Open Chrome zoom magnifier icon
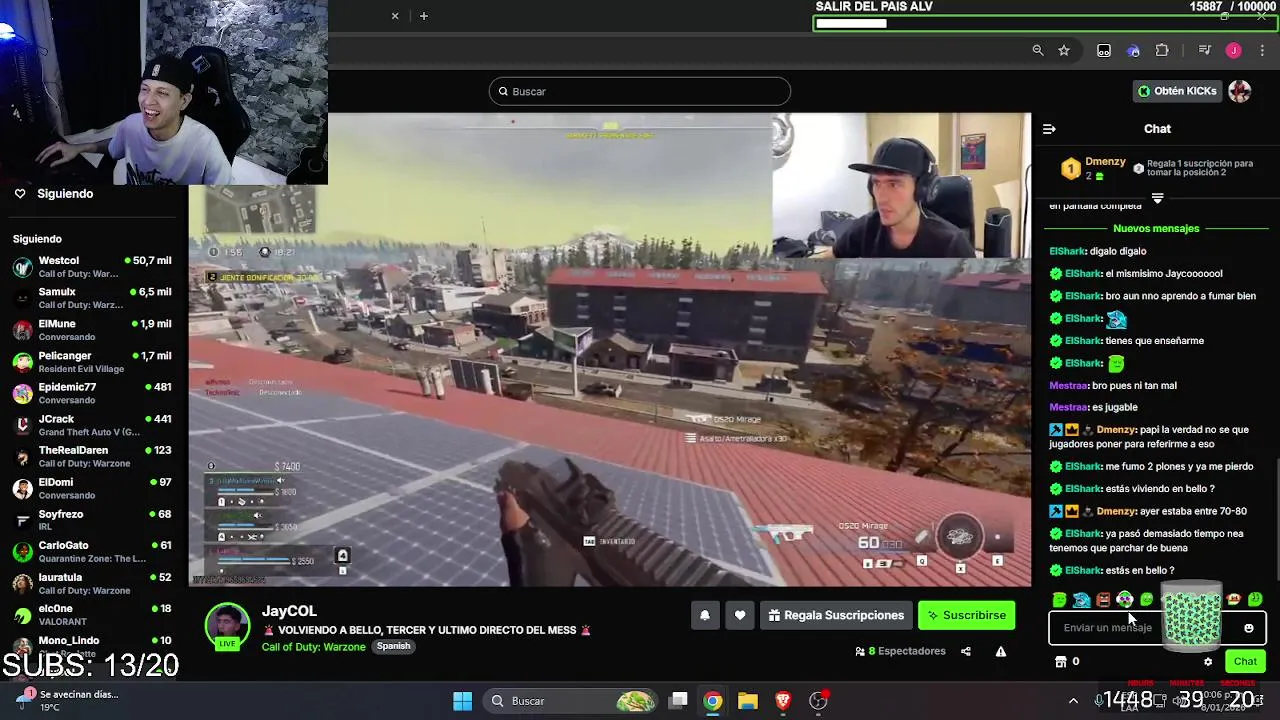The width and height of the screenshot is (1280, 720). coord(1038,50)
